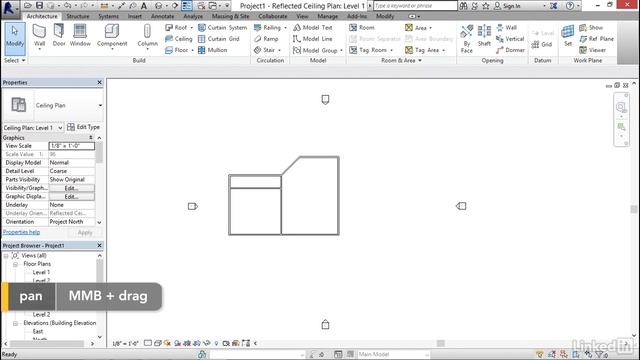This screenshot has height=360, width=640.
Task: Click the view scale 1/8" = 1'-0" control
Action: tap(125, 344)
